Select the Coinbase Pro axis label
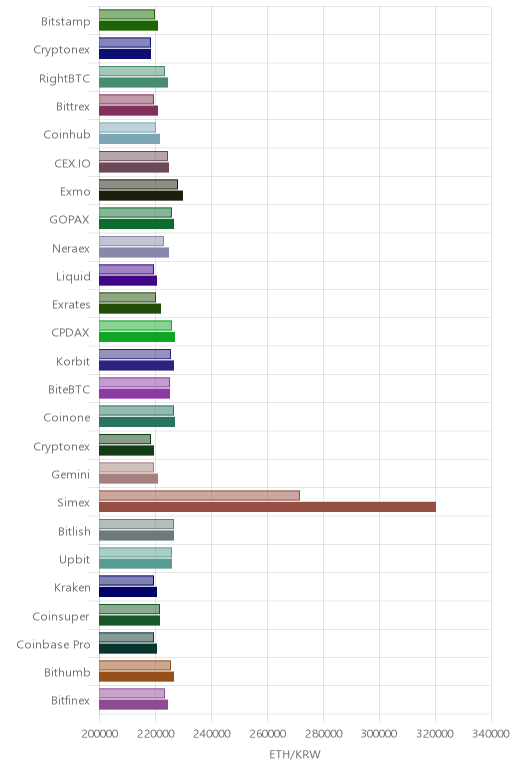The width and height of the screenshot is (512, 772). point(53,644)
